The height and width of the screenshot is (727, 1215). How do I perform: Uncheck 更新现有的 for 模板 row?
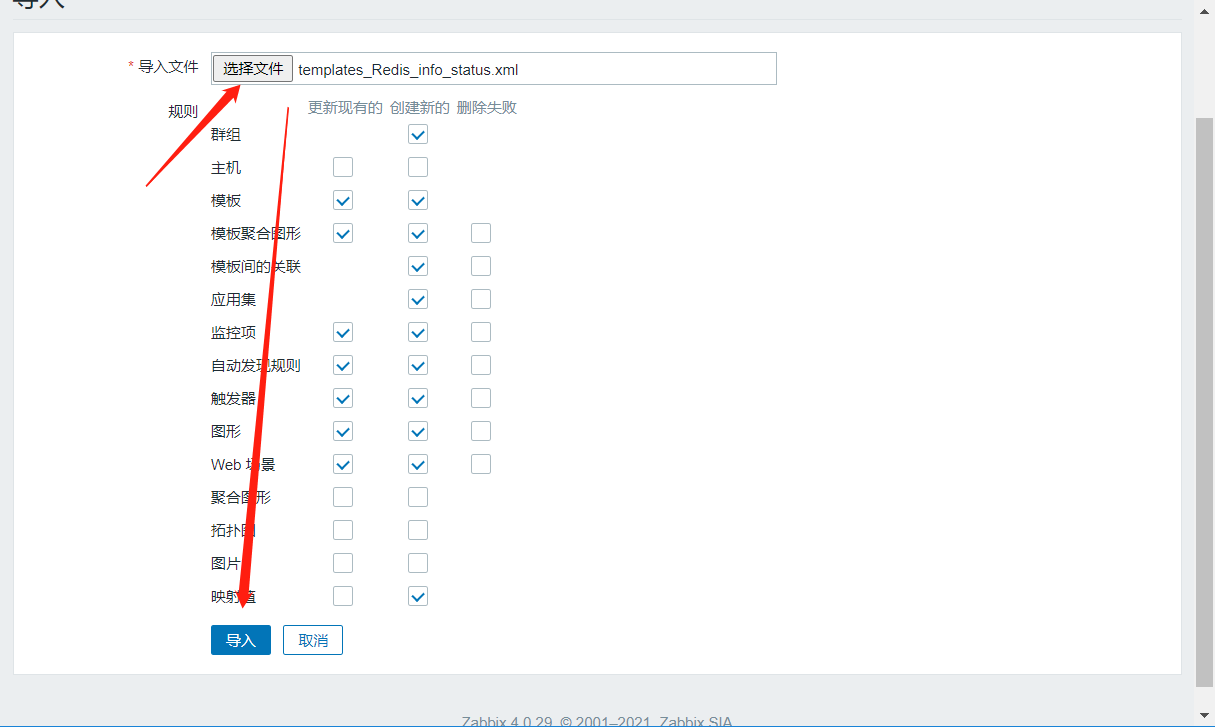[x=343, y=201]
